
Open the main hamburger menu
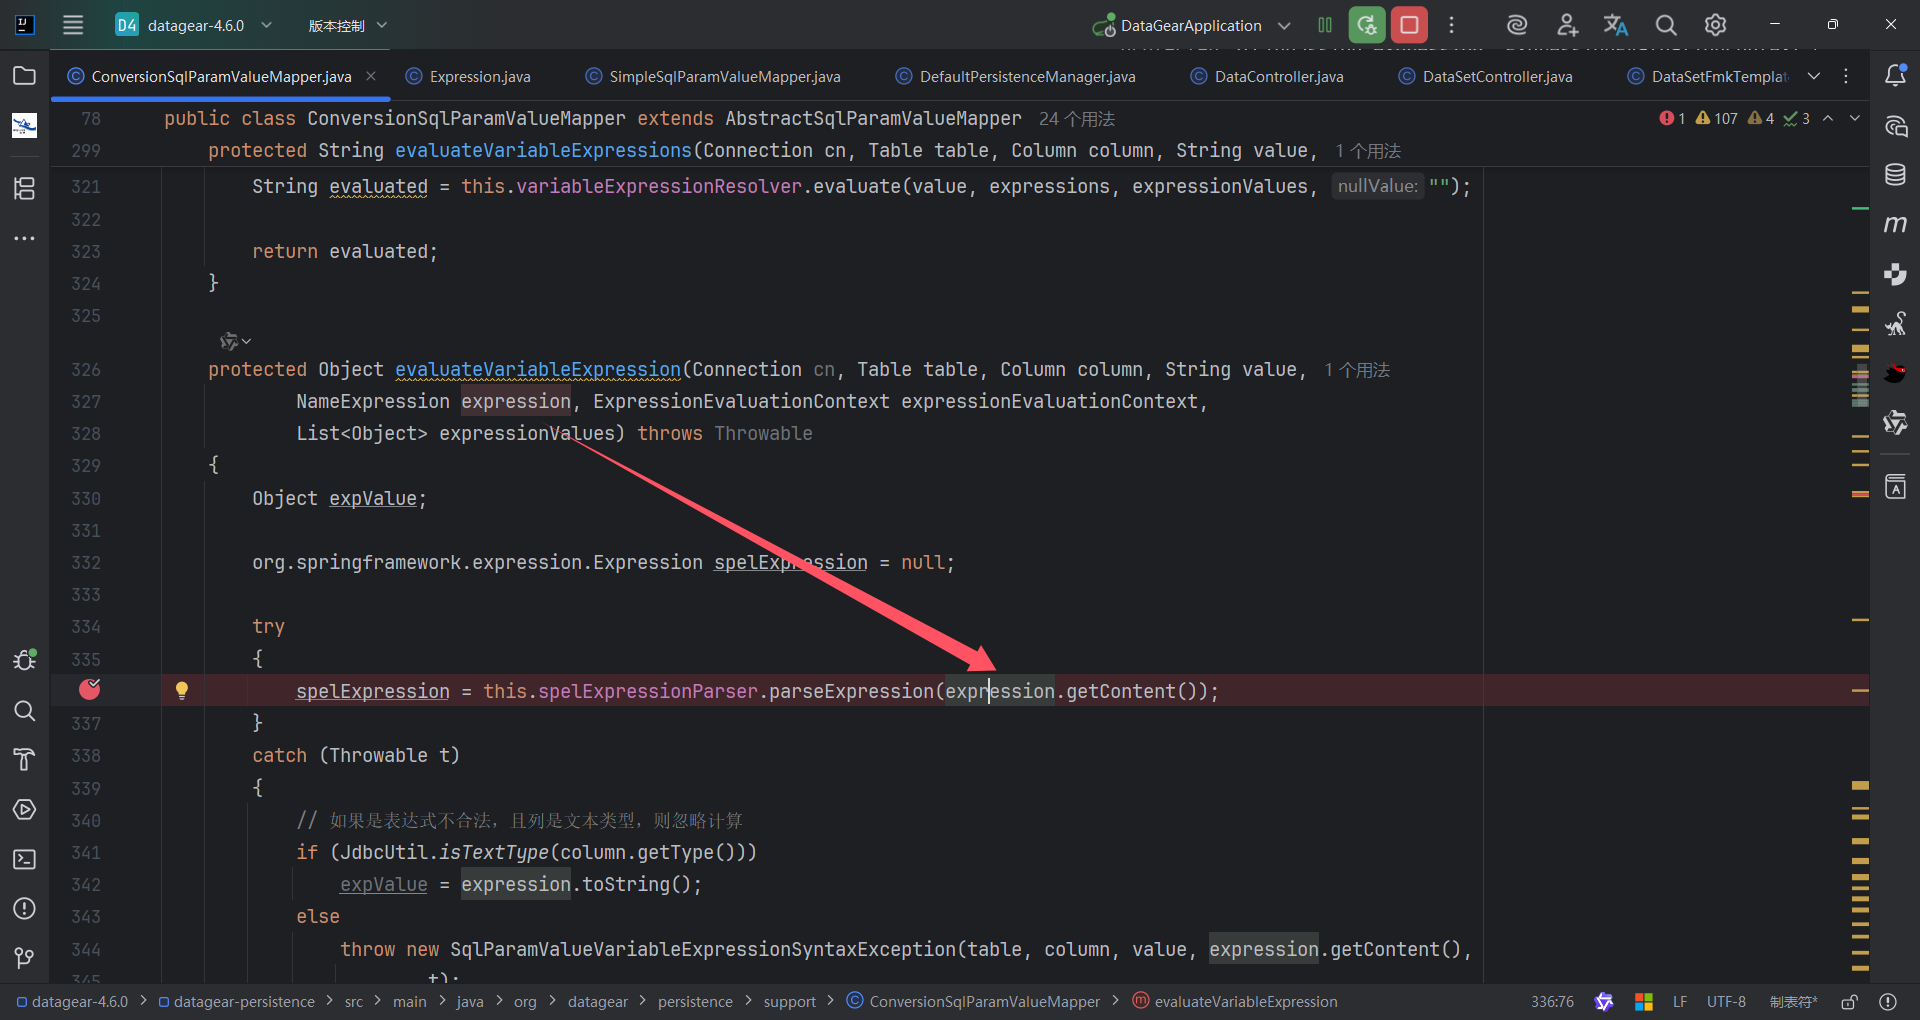click(73, 25)
